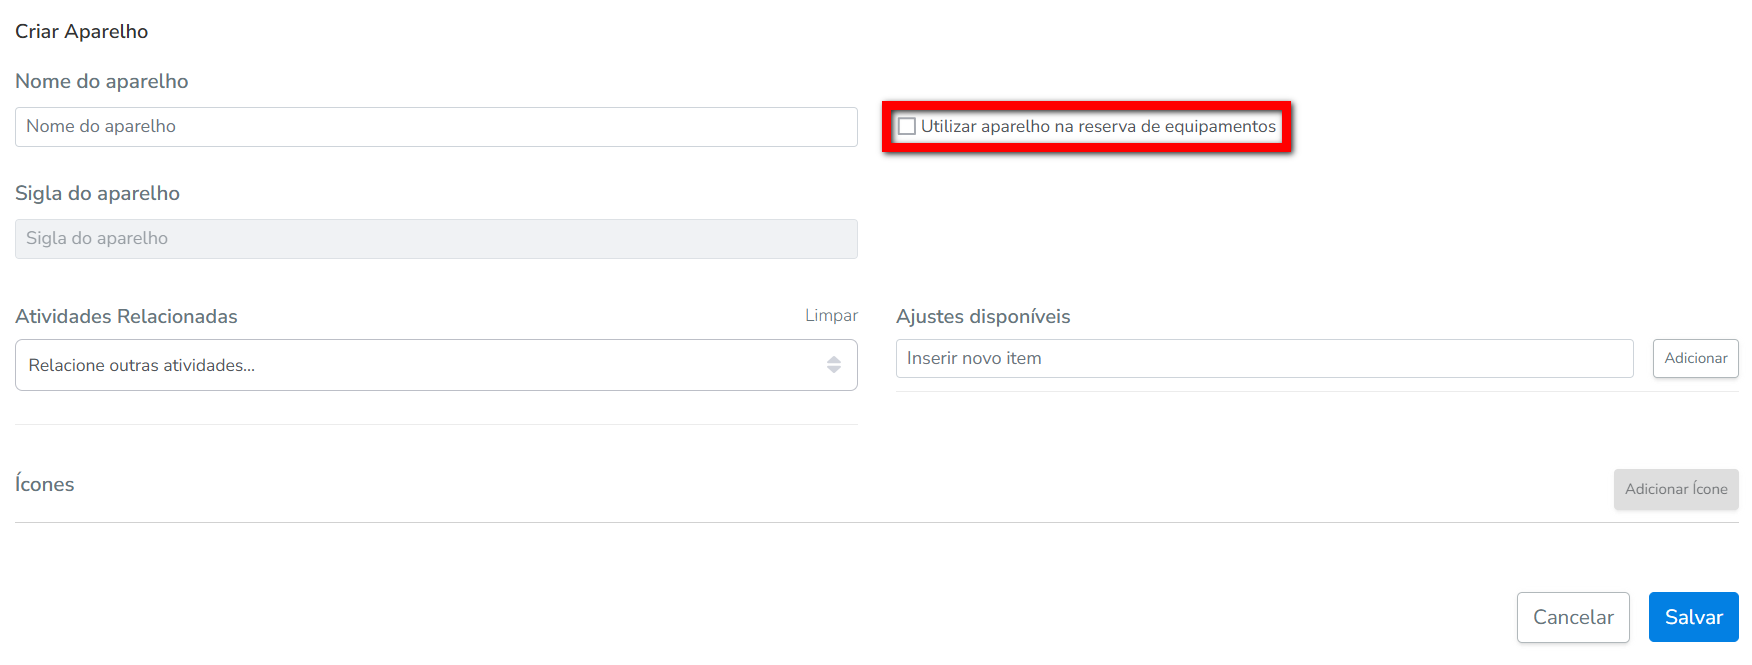Image resolution: width=1752 pixels, height=665 pixels.
Task: Click the 'Limpar' link
Action: tap(831, 315)
